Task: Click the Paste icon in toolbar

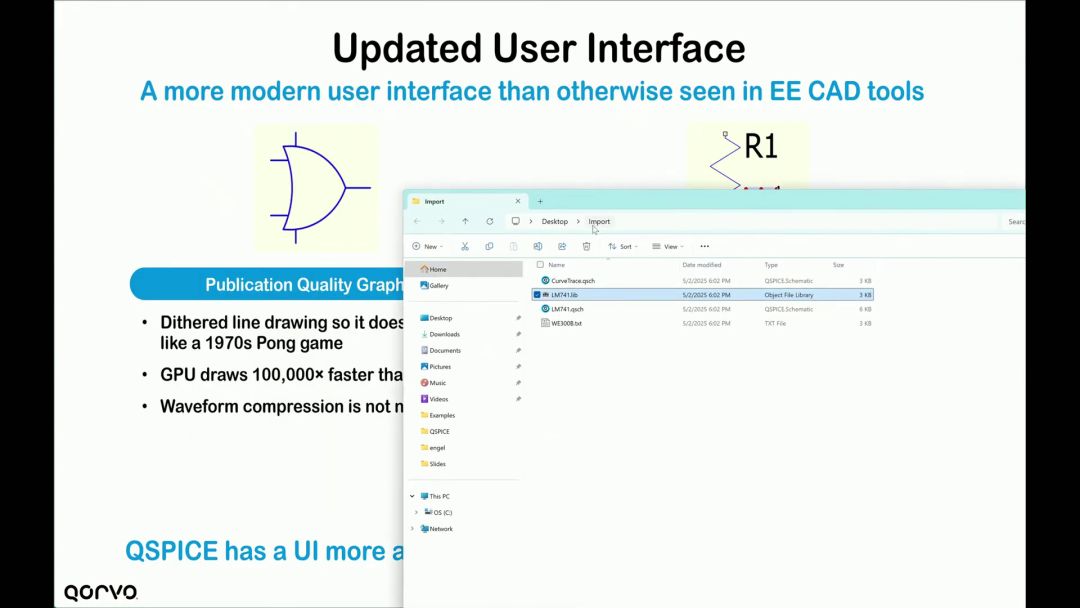Action: (514, 247)
